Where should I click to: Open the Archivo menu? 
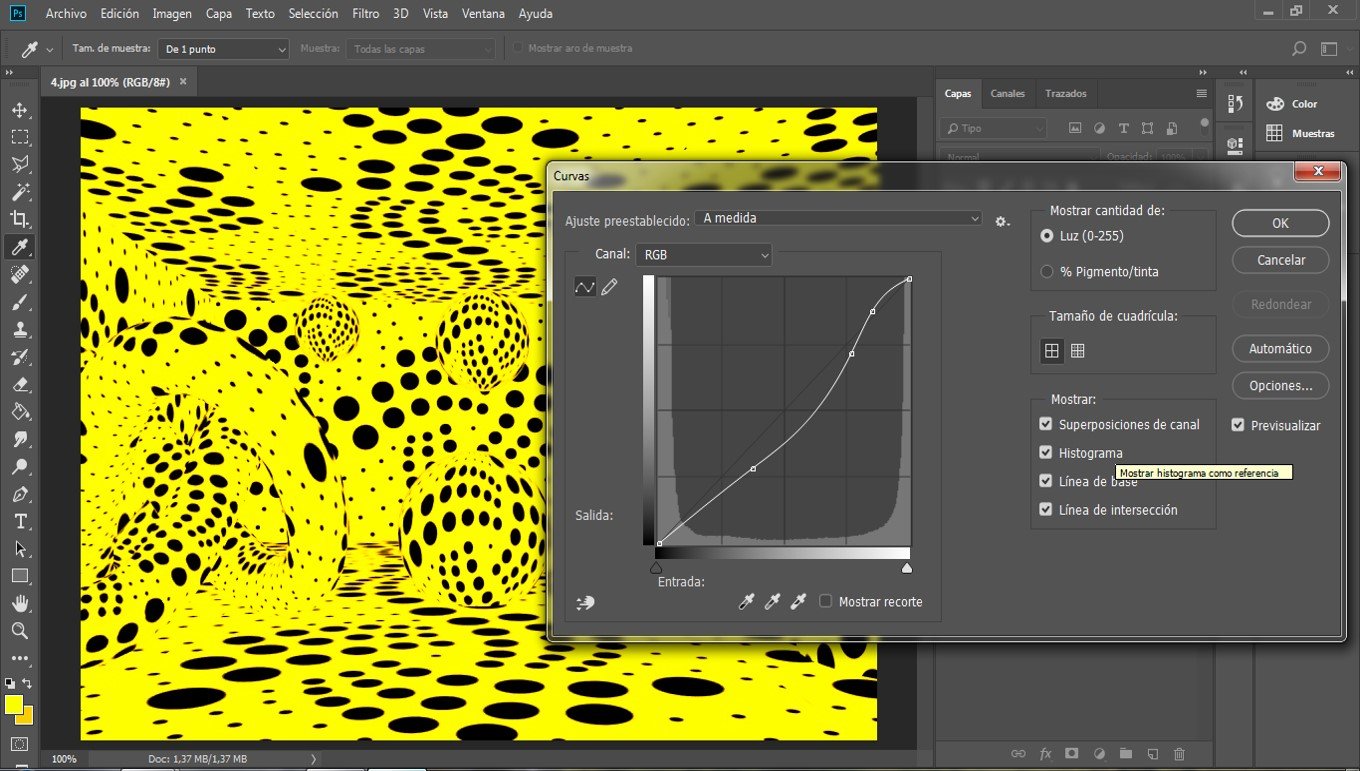pos(66,14)
